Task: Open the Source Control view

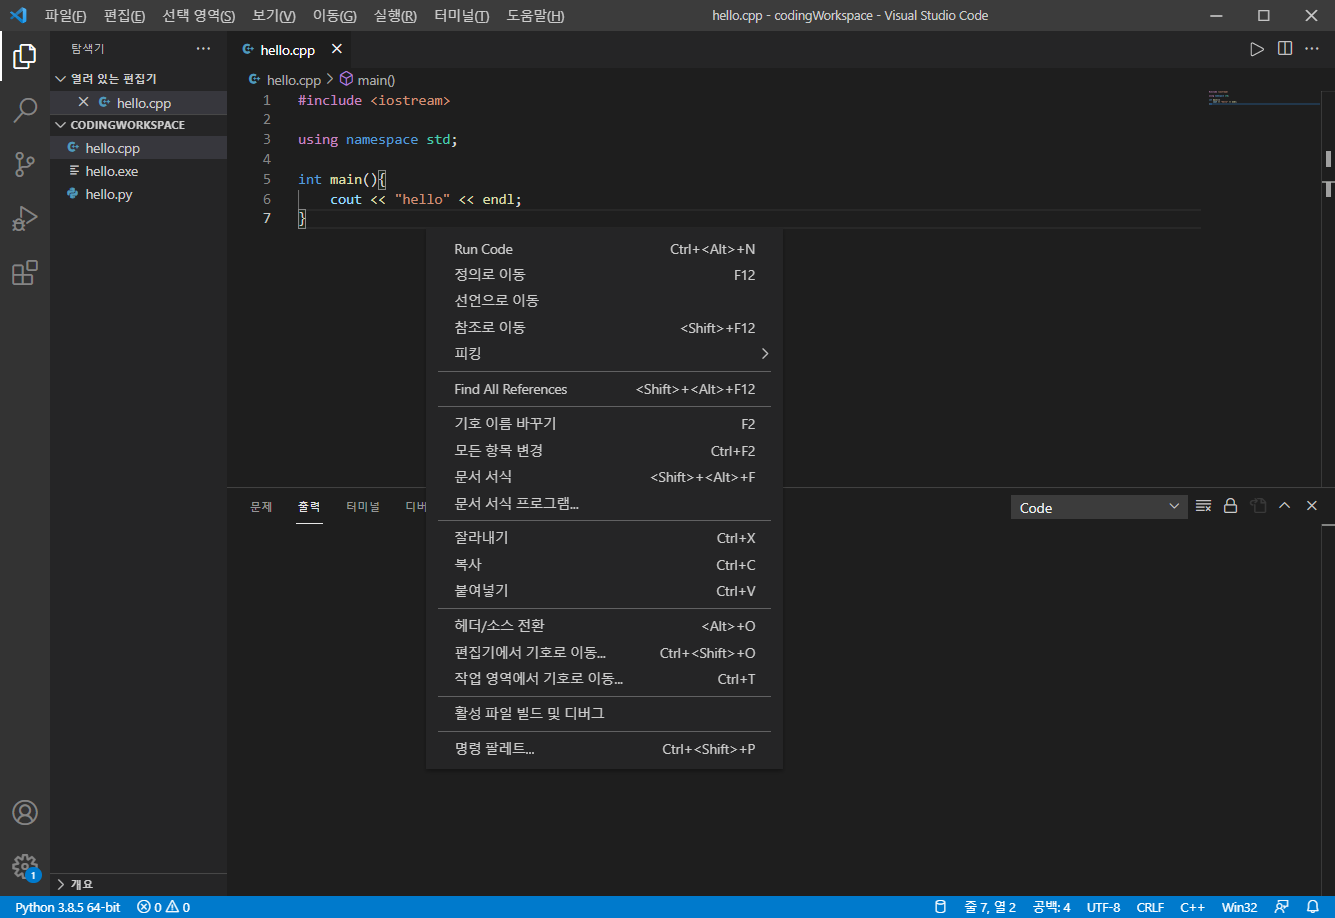Action: tap(25, 165)
